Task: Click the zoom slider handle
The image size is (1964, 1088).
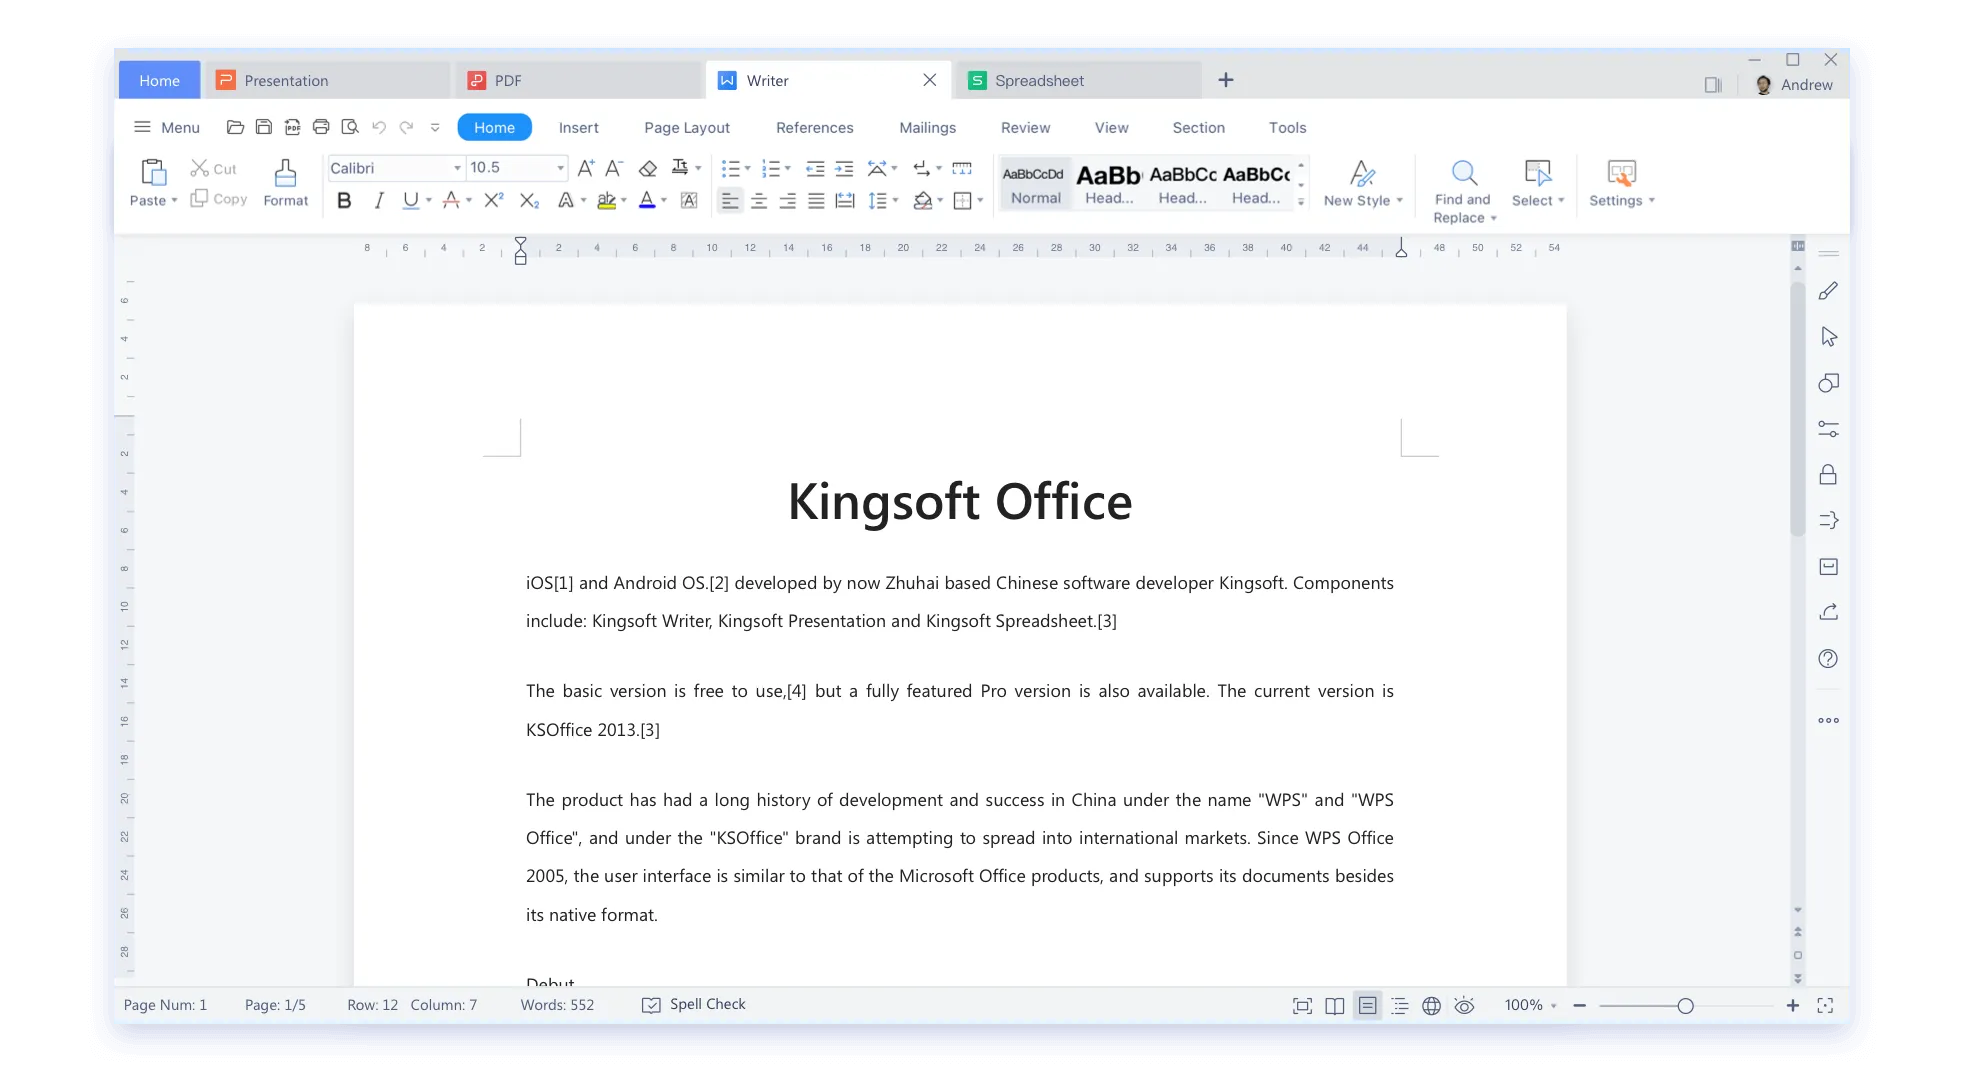Action: click(1685, 1006)
